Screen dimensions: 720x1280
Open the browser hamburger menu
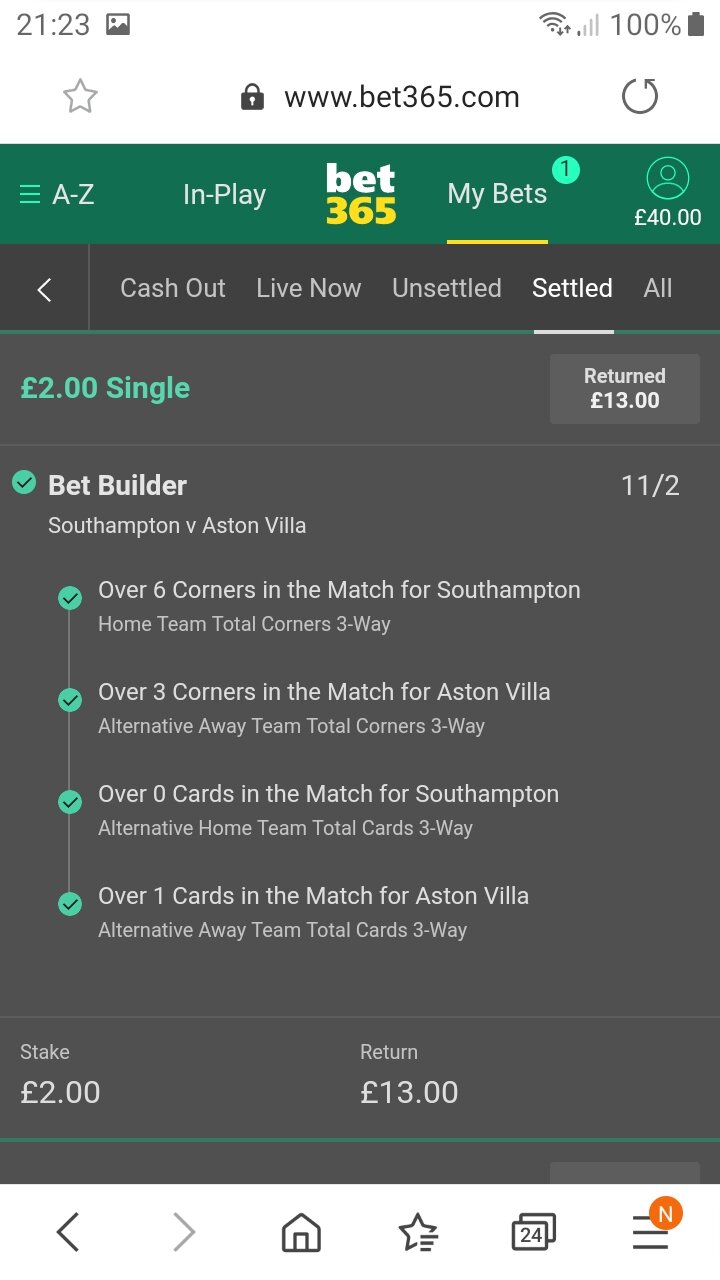coord(650,1232)
